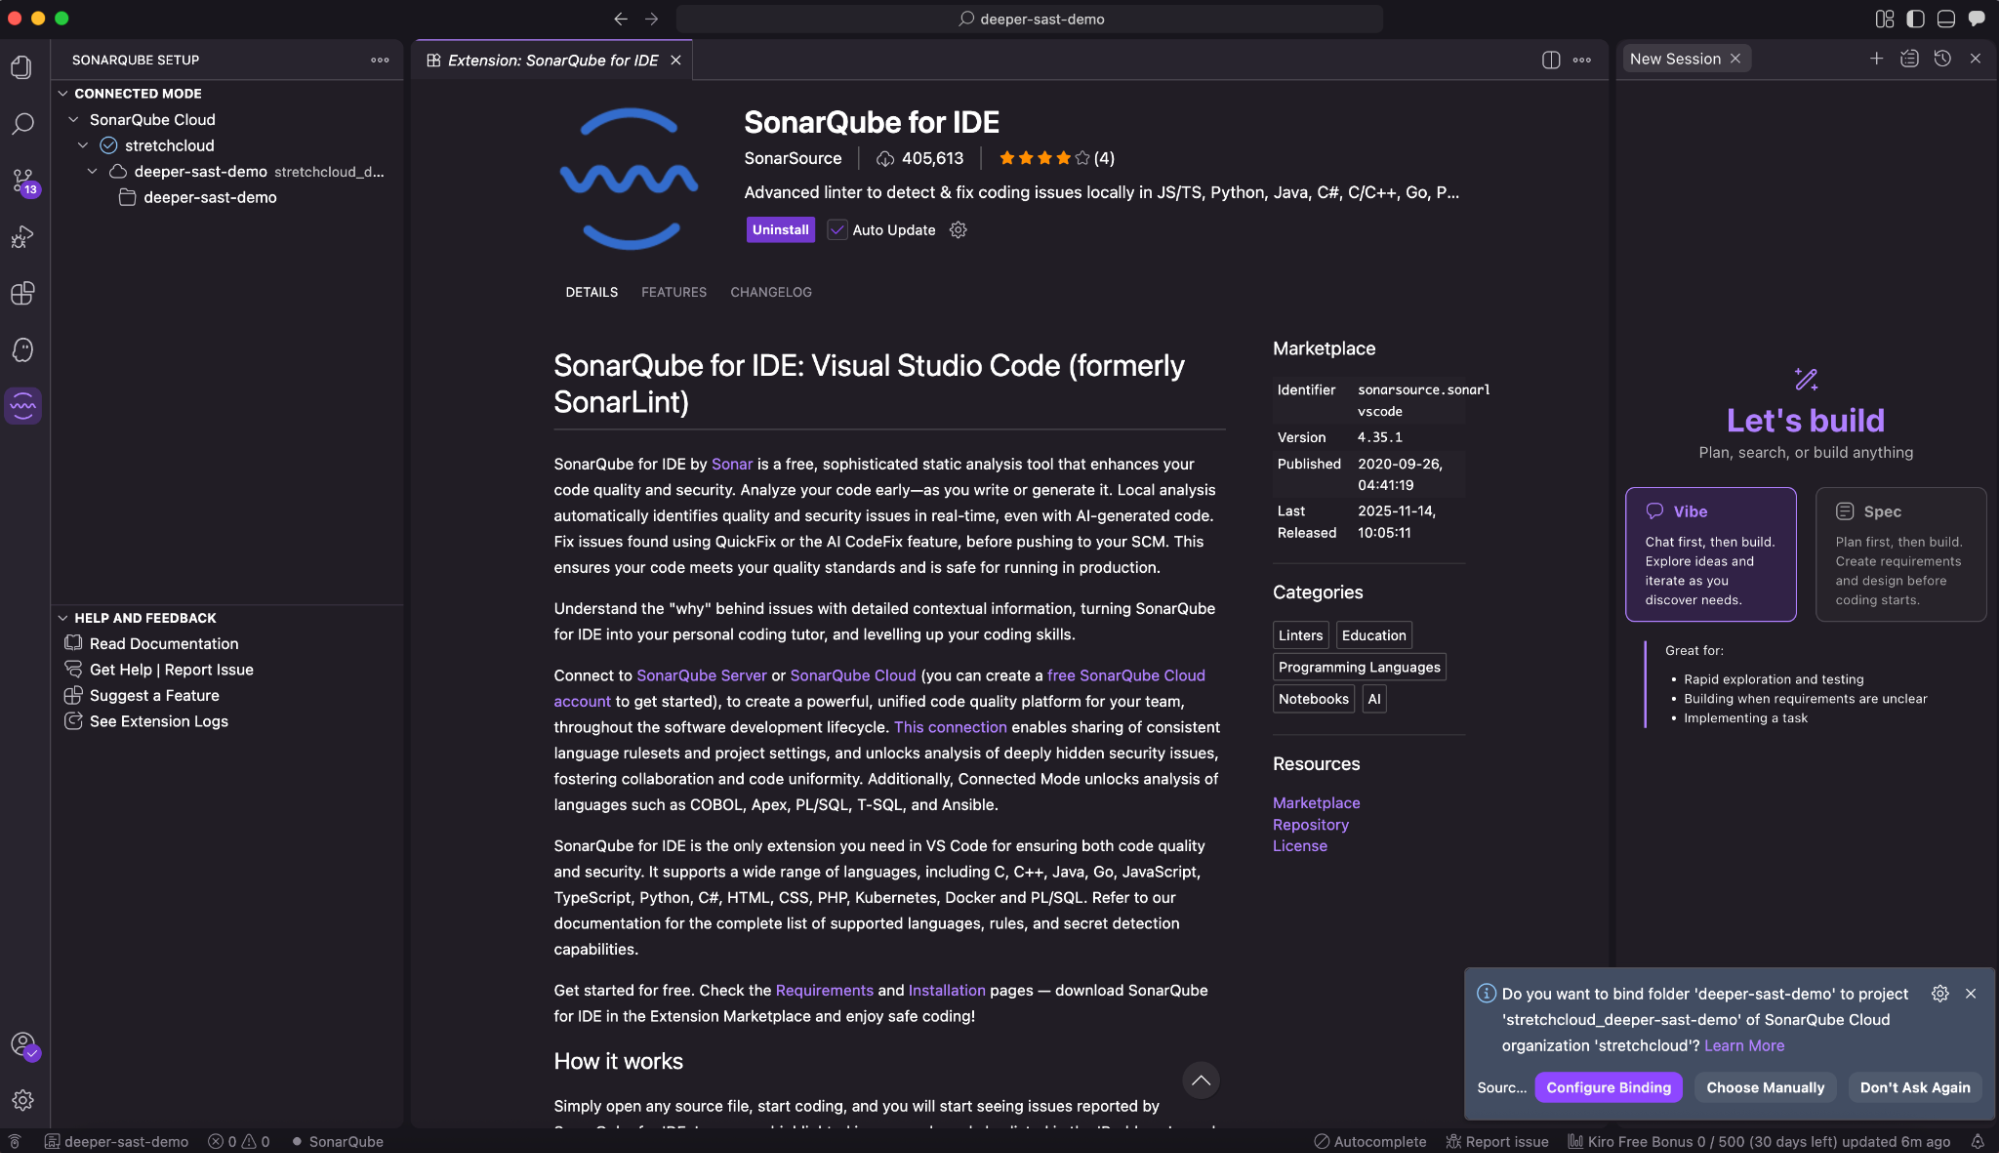Select the Spec mode card
Screen dimensions: 1999x1153
pos(1899,554)
